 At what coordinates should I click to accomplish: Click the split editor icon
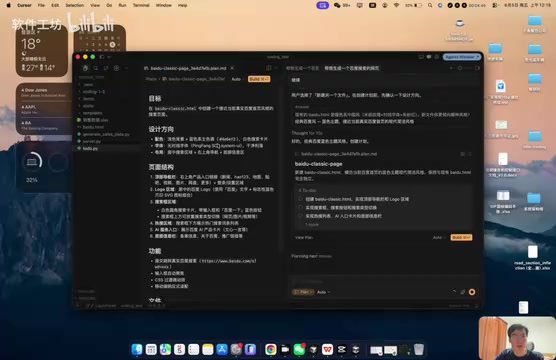(x=268, y=68)
